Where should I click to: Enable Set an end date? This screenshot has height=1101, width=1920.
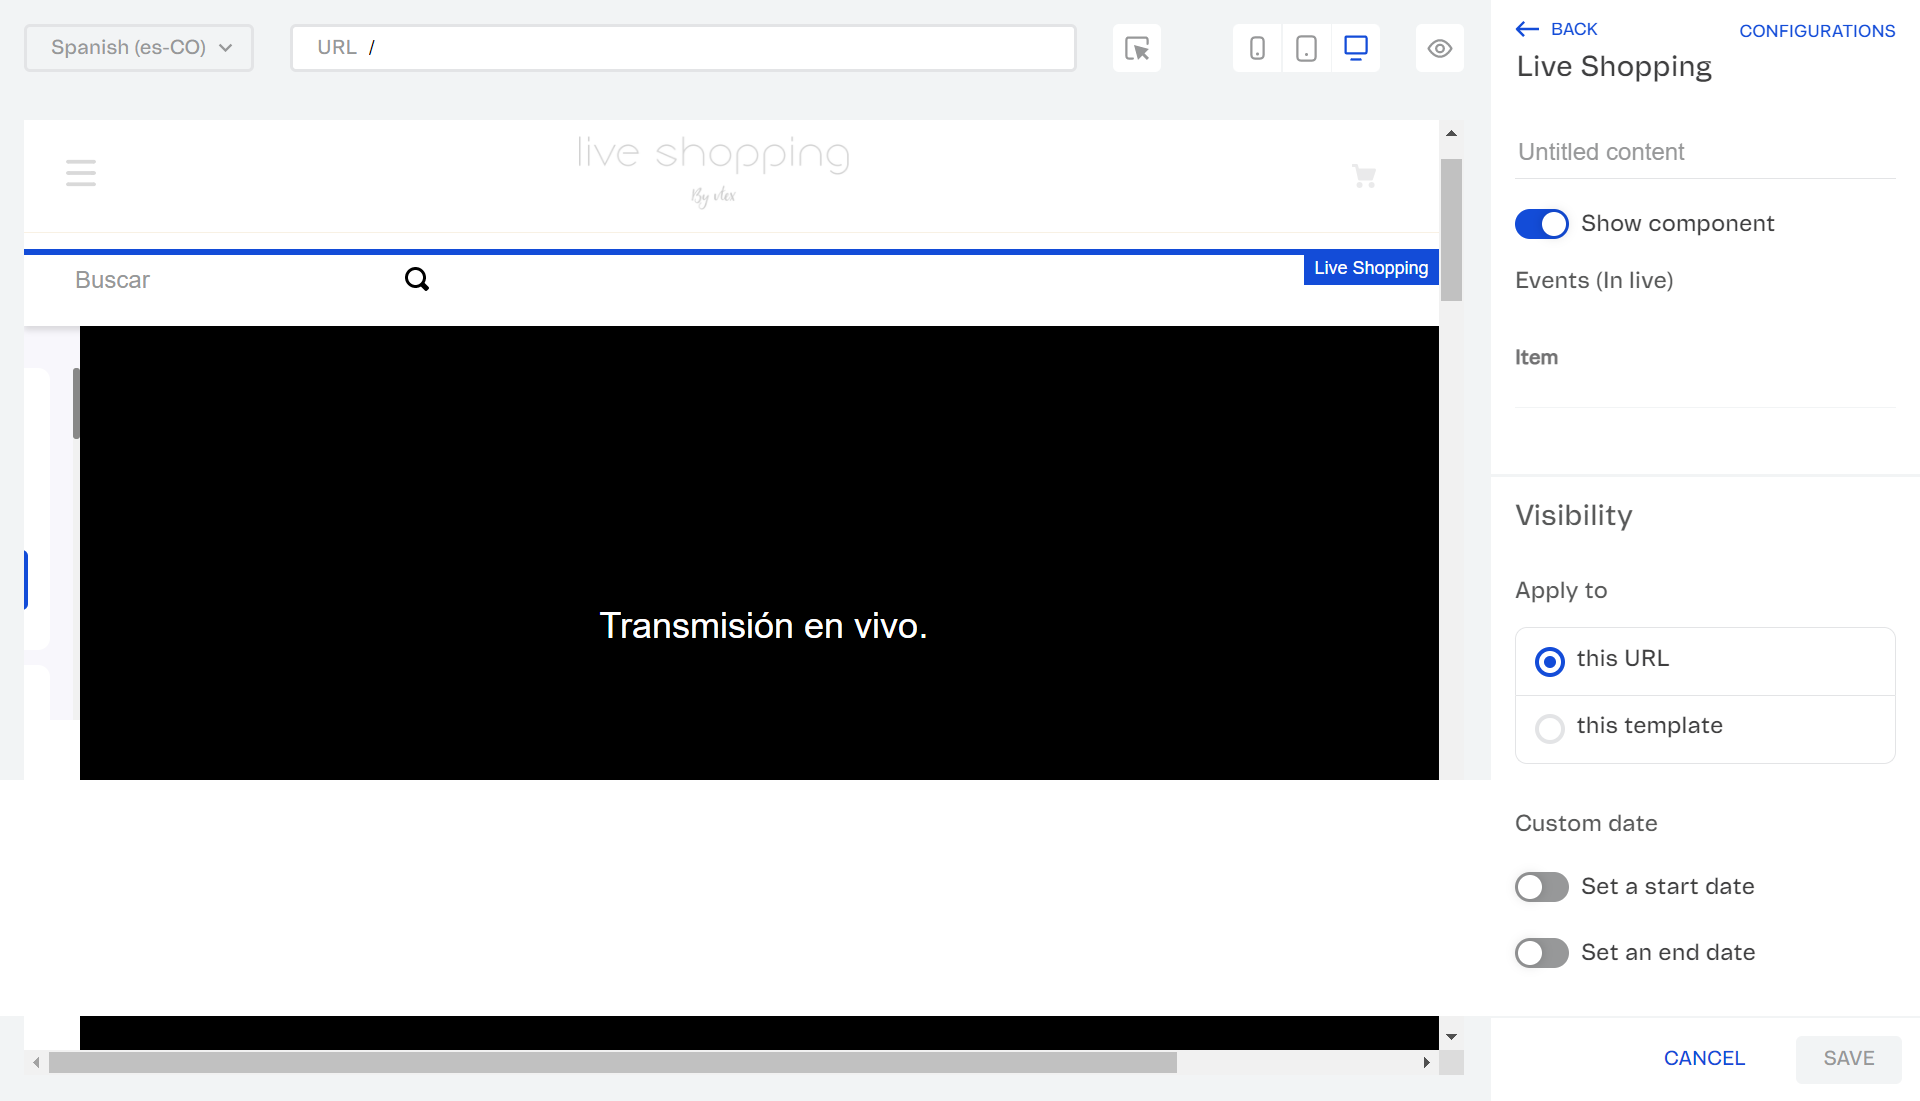[x=1540, y=952]
